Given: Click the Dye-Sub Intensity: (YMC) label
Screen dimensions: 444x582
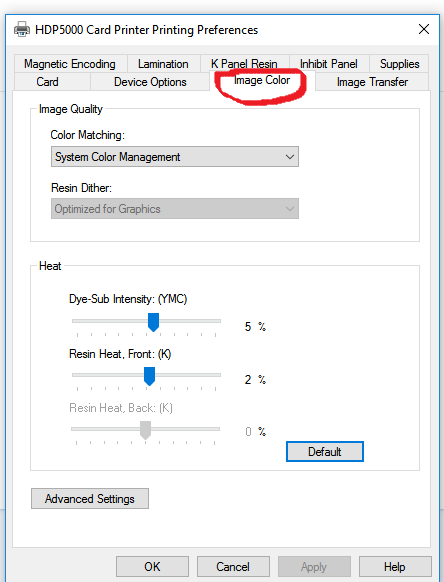Looking at the screenshot, I should click(128, 299).
